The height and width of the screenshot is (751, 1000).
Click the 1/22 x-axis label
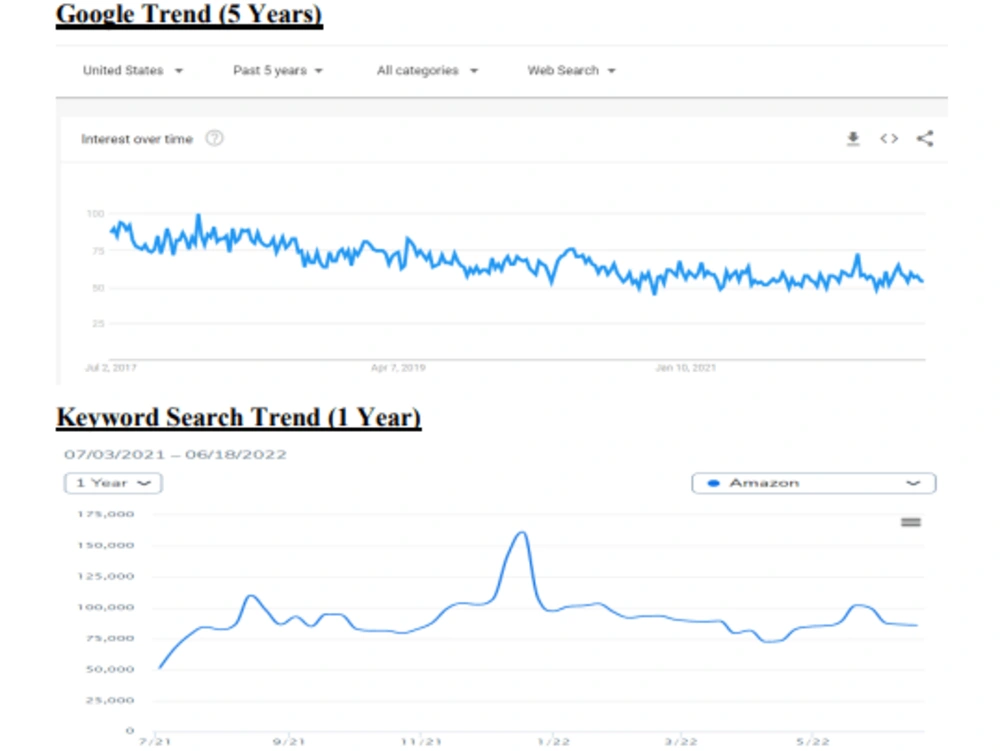pos(554,741)
